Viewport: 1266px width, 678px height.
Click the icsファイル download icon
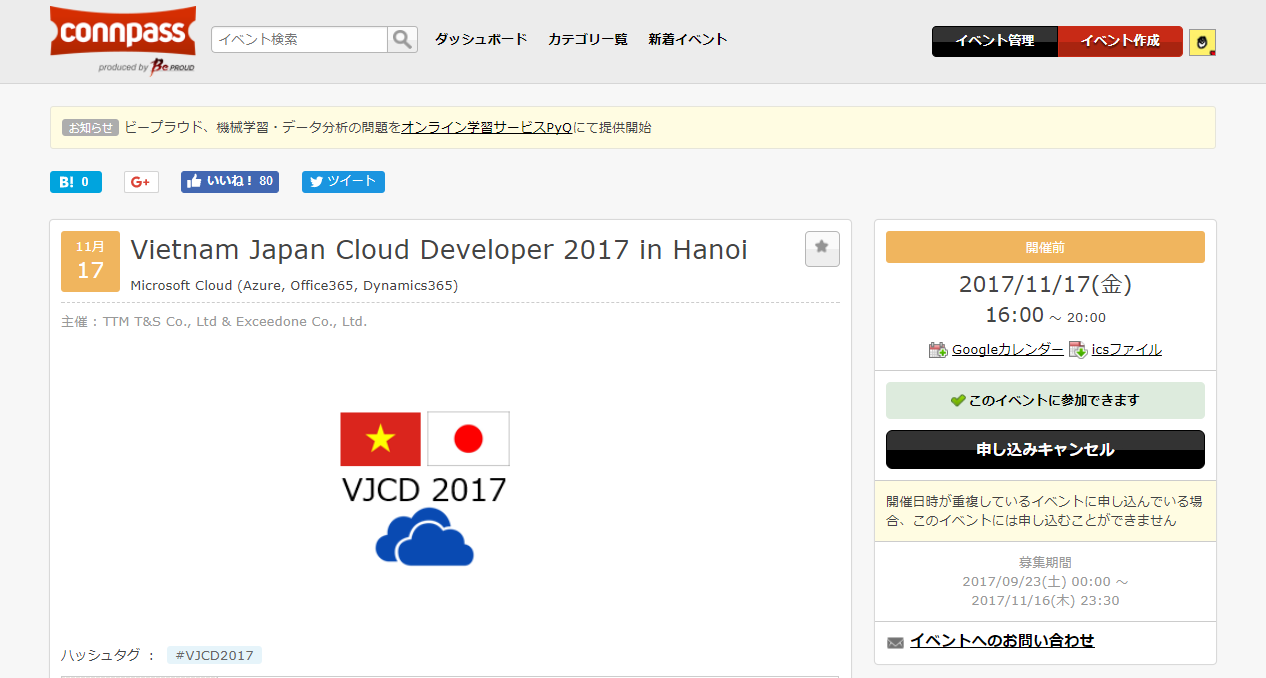coord(1077,349)
